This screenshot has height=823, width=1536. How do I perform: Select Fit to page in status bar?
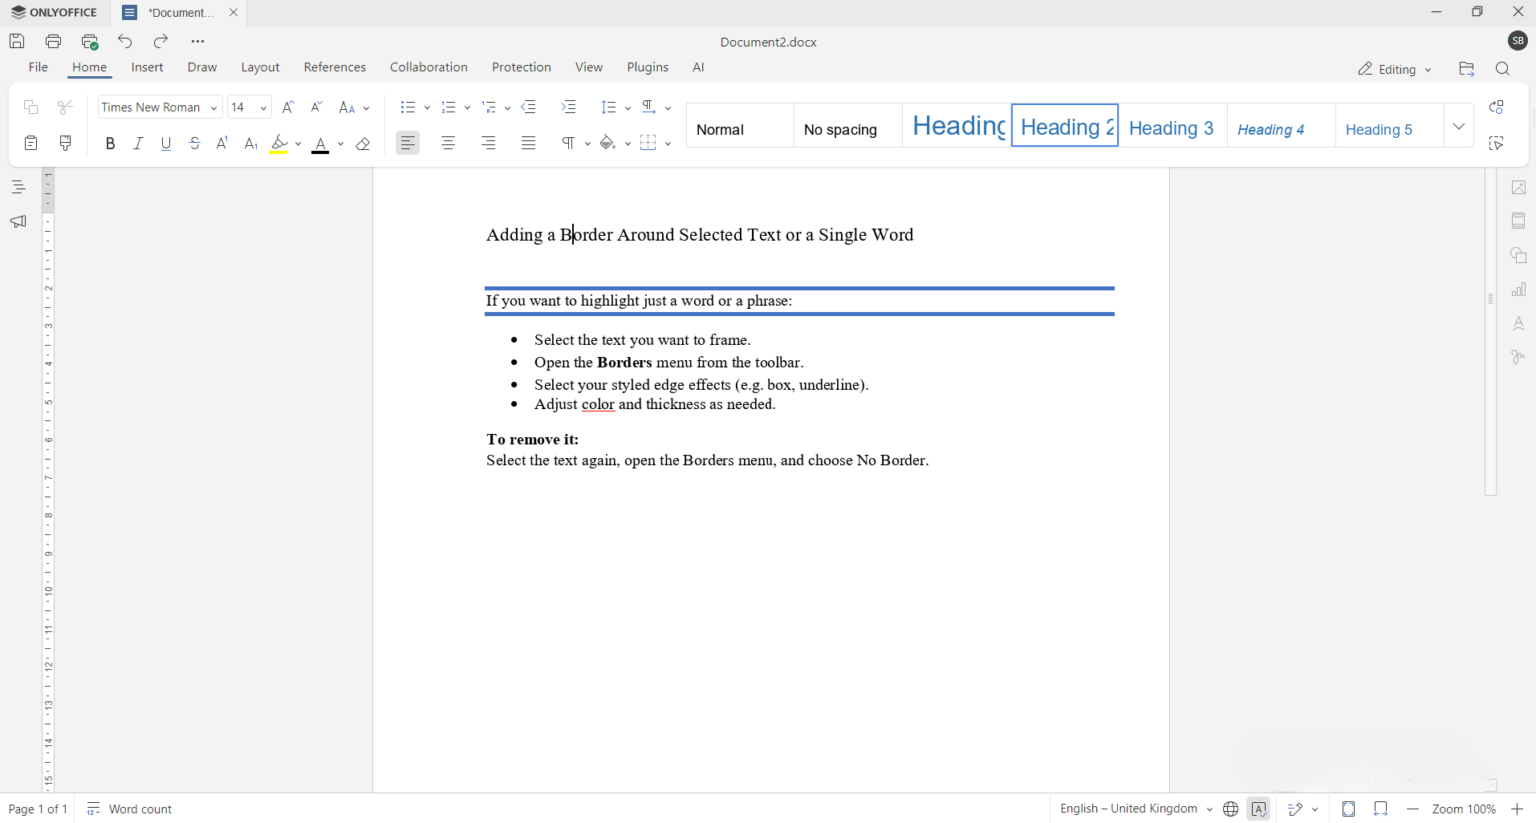point(1348,808)
